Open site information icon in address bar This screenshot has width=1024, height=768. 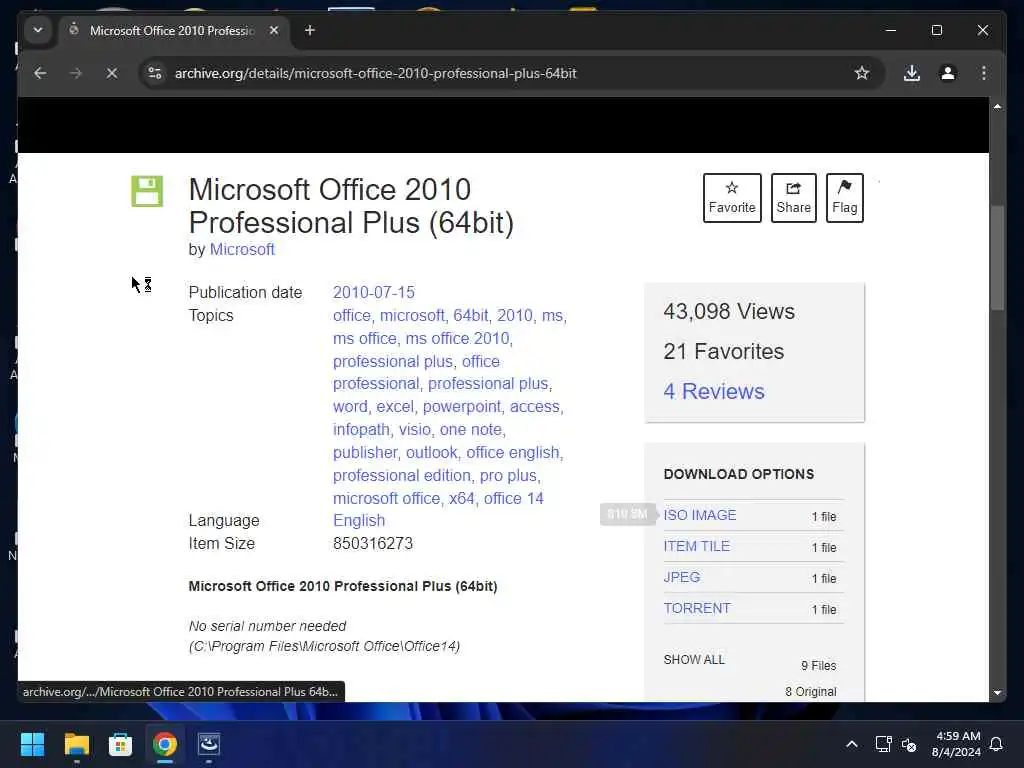click(x=155, y=73)
